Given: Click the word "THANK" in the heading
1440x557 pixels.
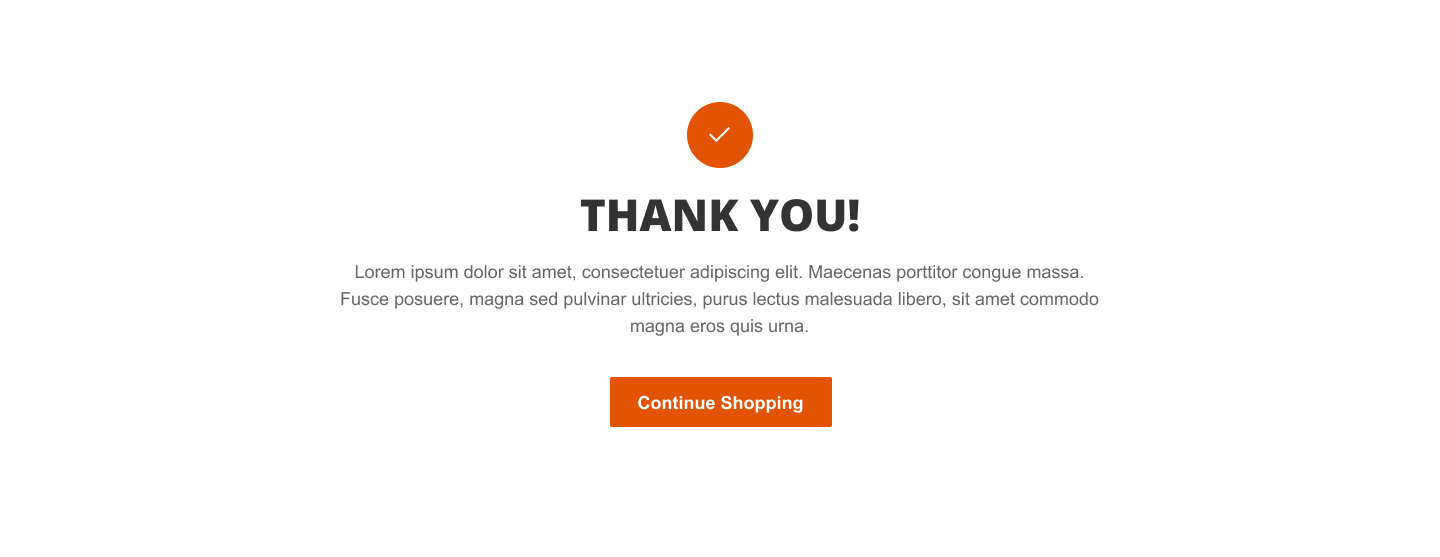Looking at the screenshot, I should [x=659, y=216].
